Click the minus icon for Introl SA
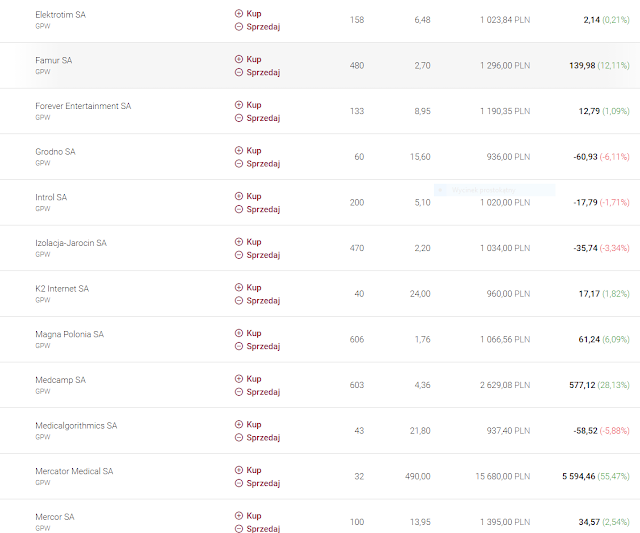 (x=239, y=210)
